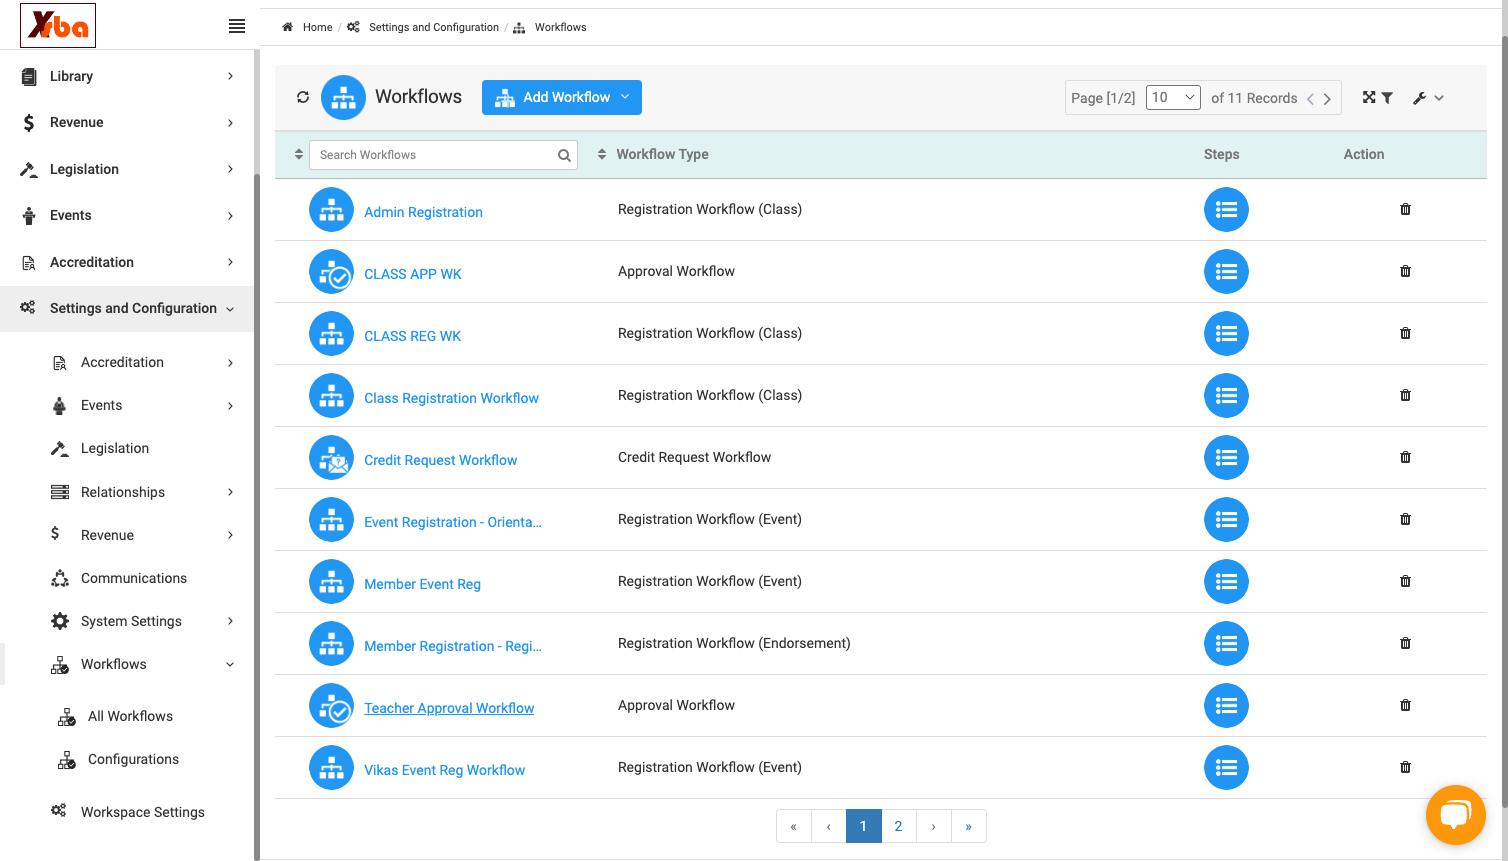The image size is (1508, 861).
Task: Open Configurations menu item
Action: [133, 759]
